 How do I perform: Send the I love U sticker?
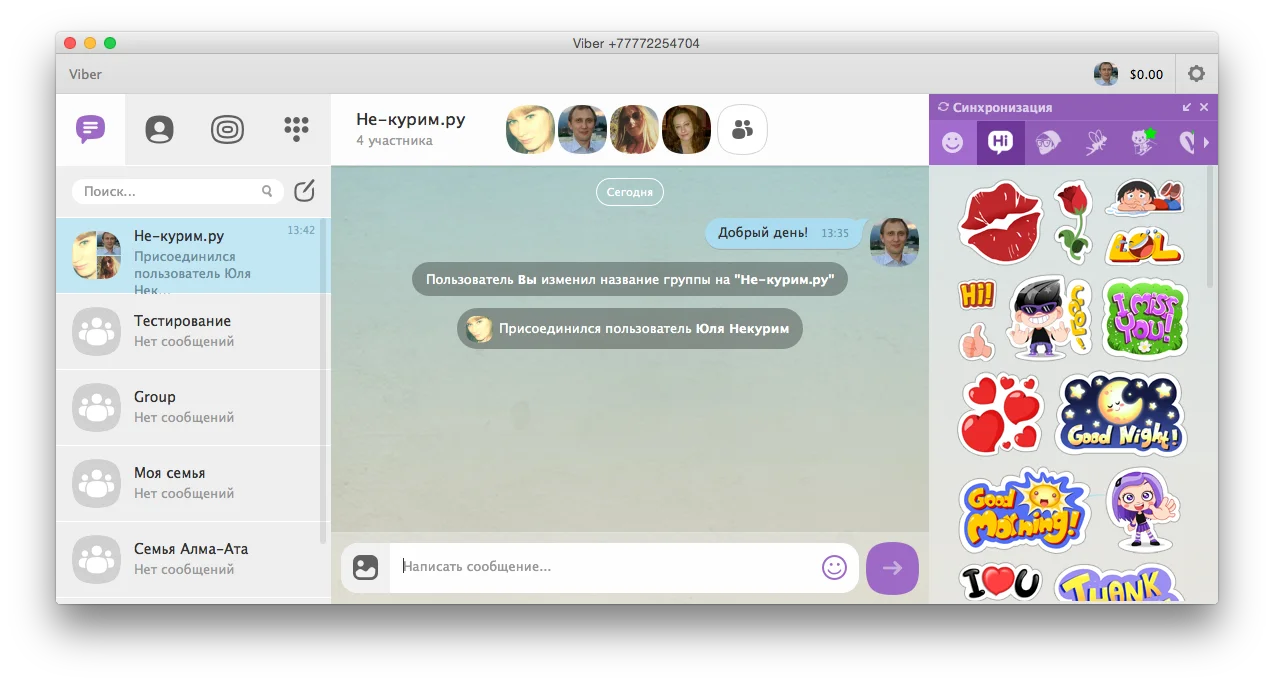1000,583
